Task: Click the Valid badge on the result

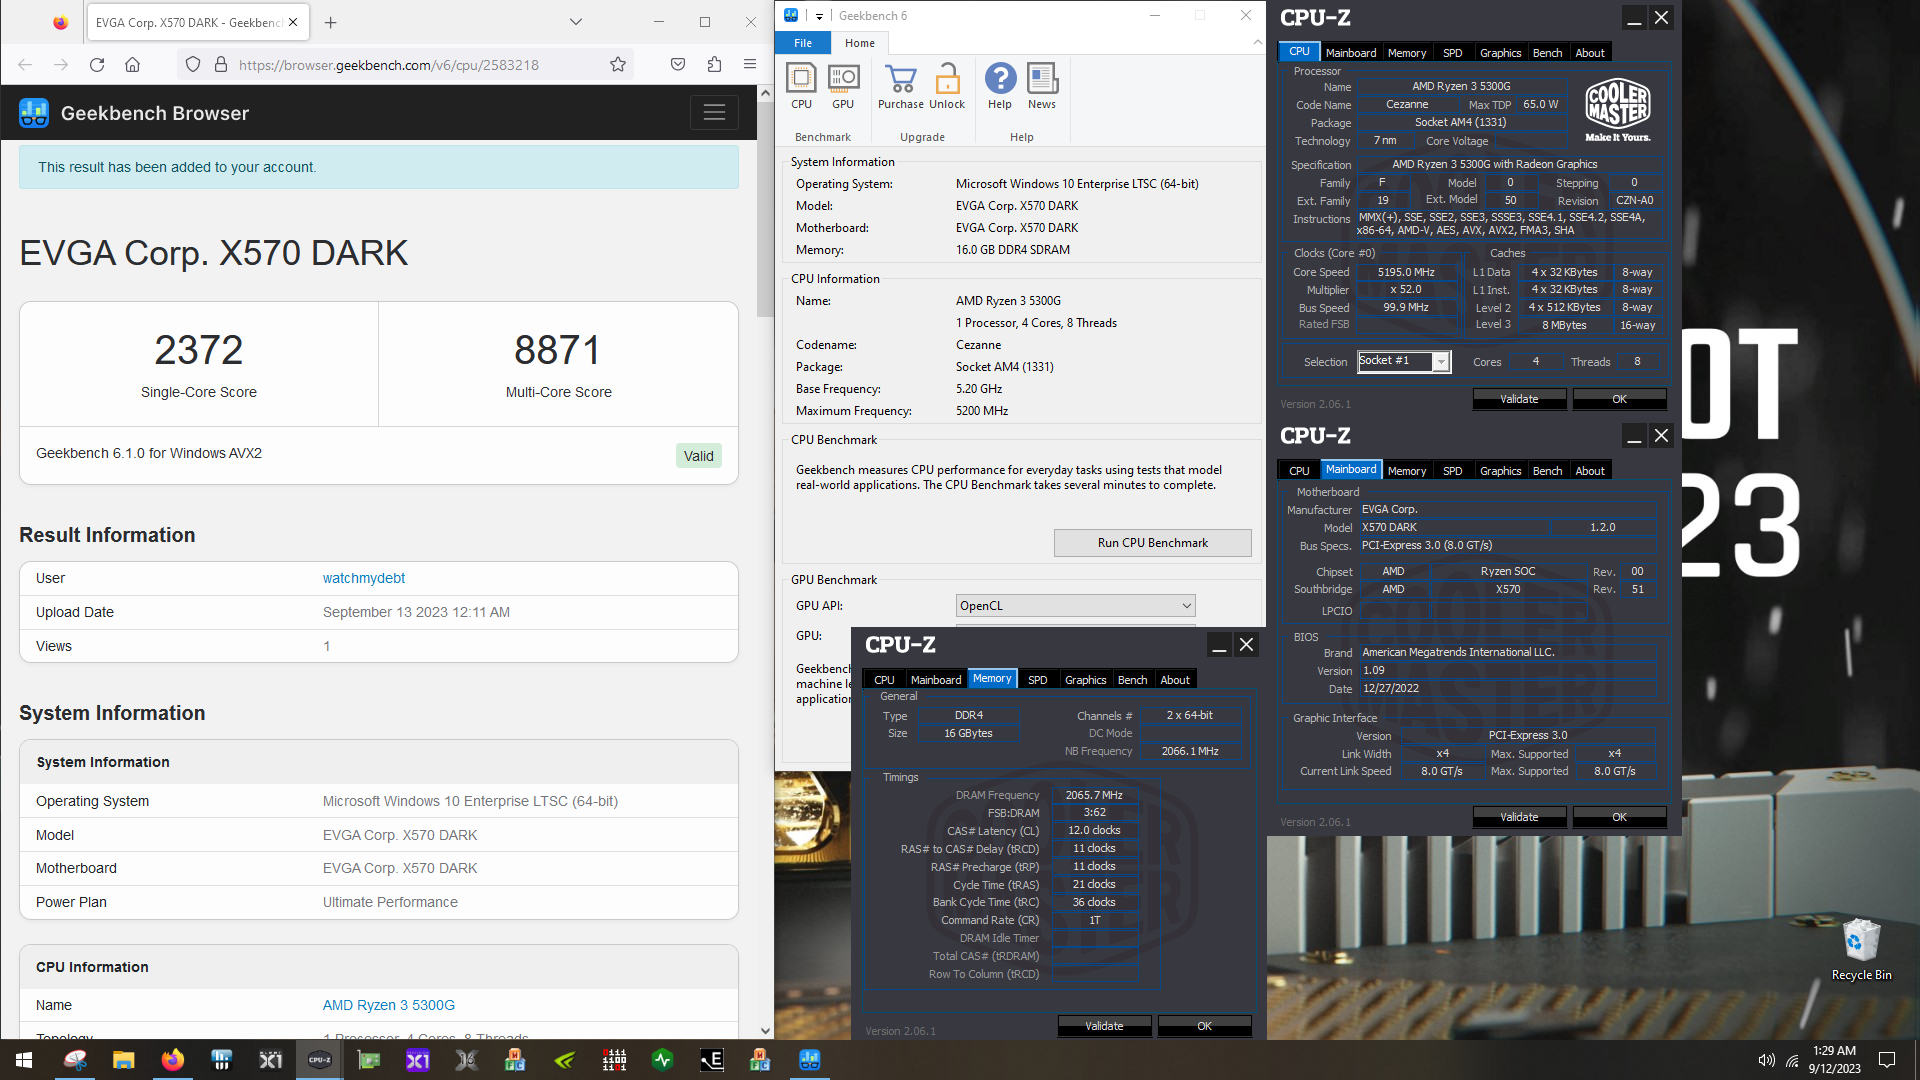Action: pos(698,456)
